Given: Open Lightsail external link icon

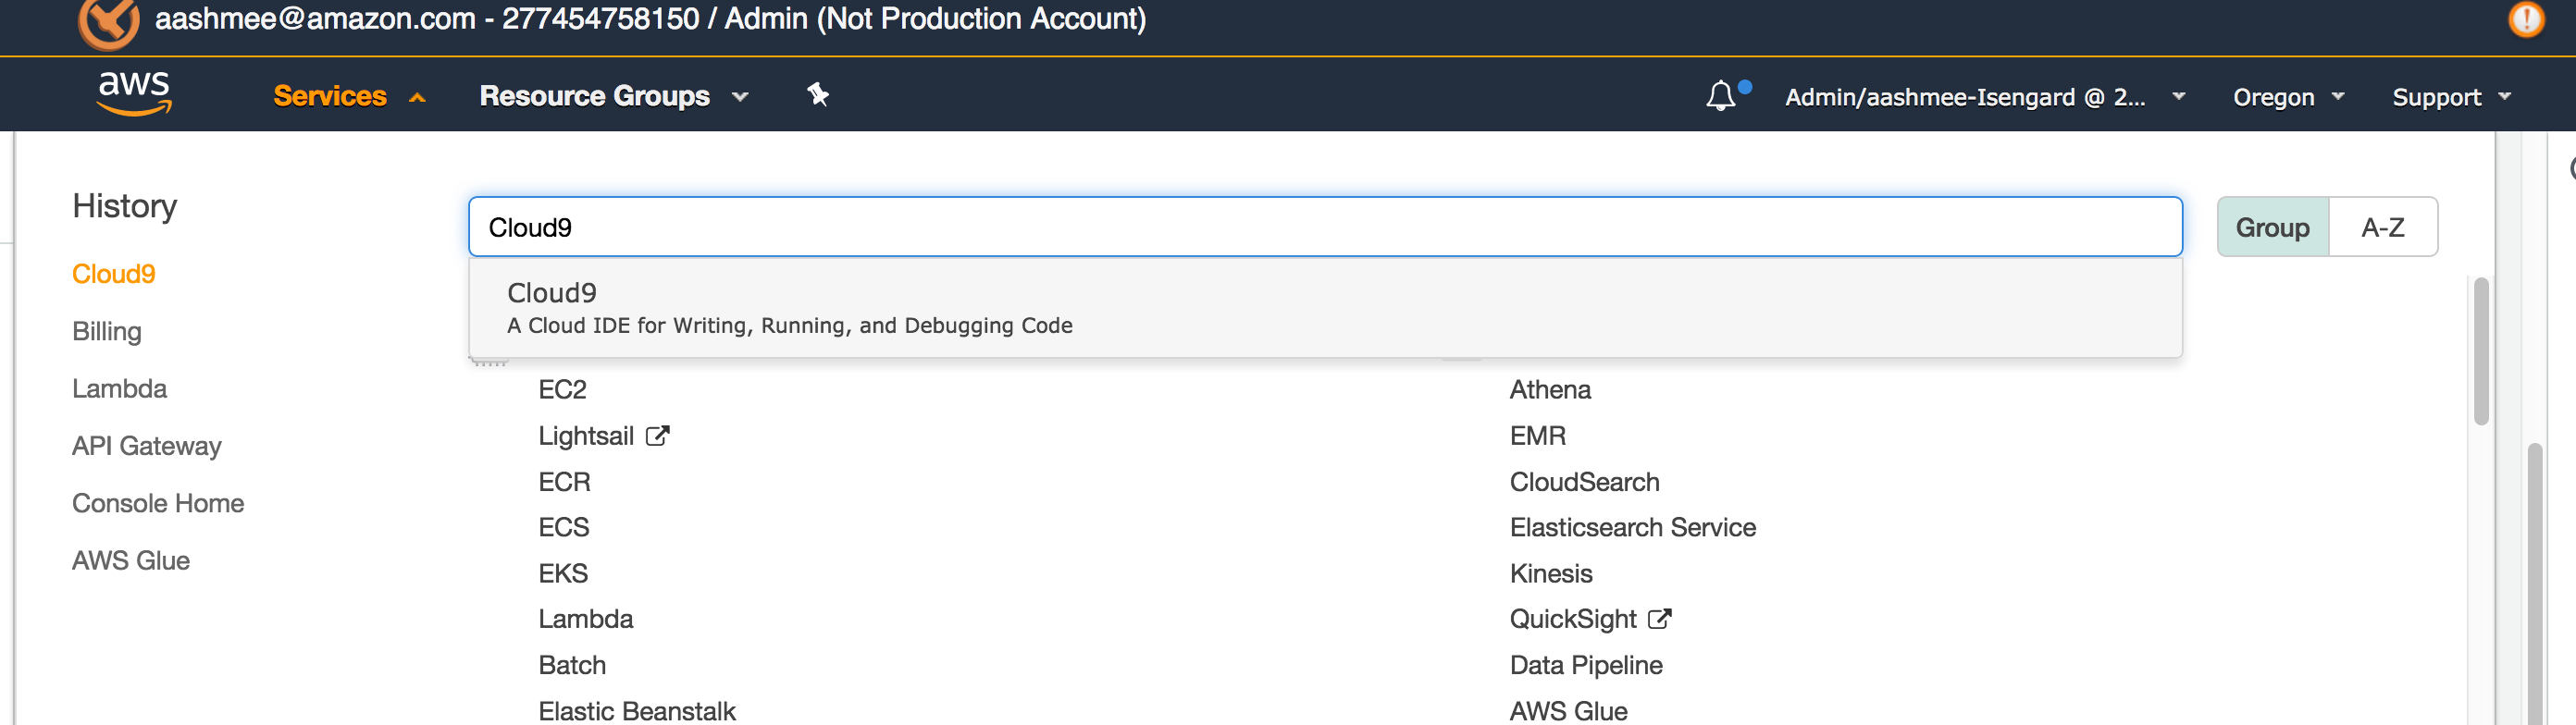Looking at the screenshot, I should (x=657, y=436).
